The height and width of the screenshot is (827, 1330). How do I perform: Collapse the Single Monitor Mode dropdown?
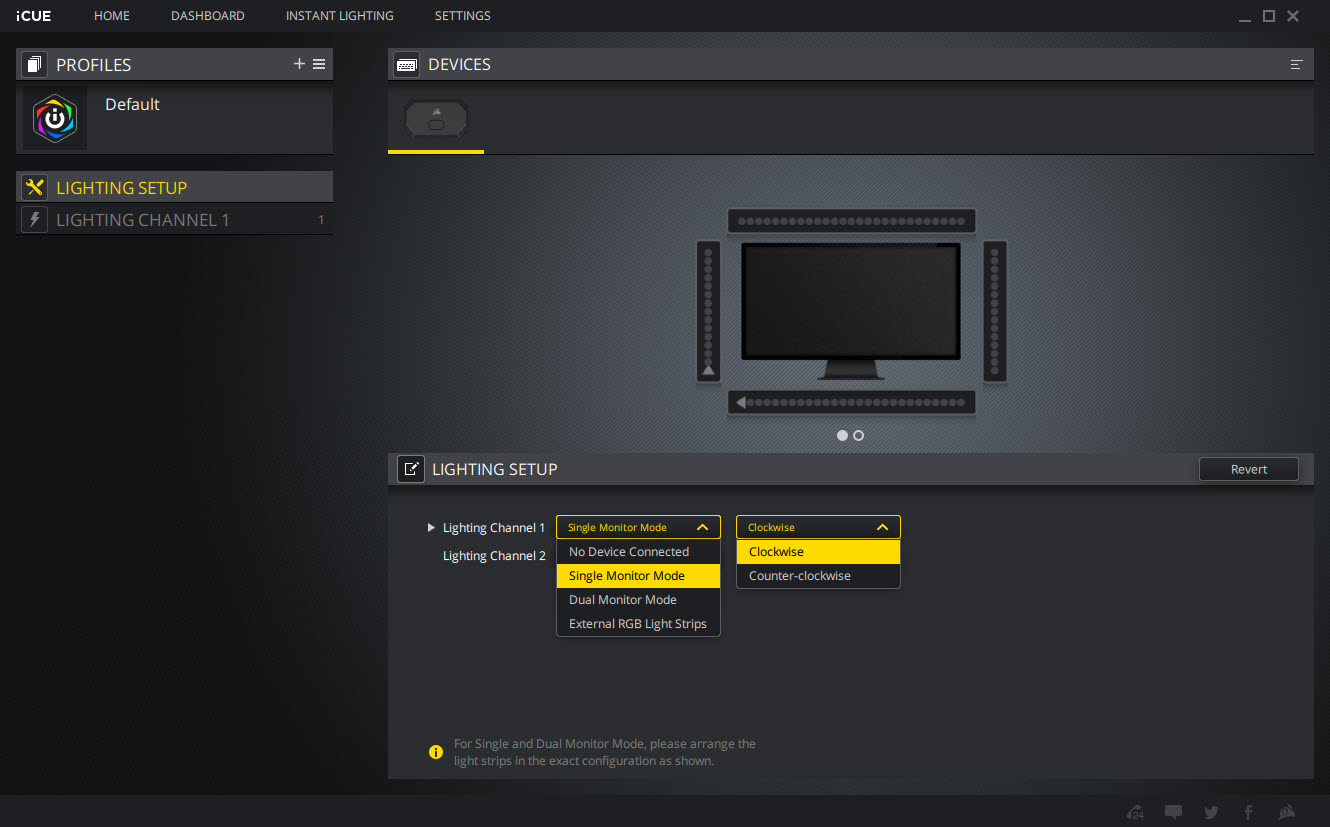click(x=638, y=527)
